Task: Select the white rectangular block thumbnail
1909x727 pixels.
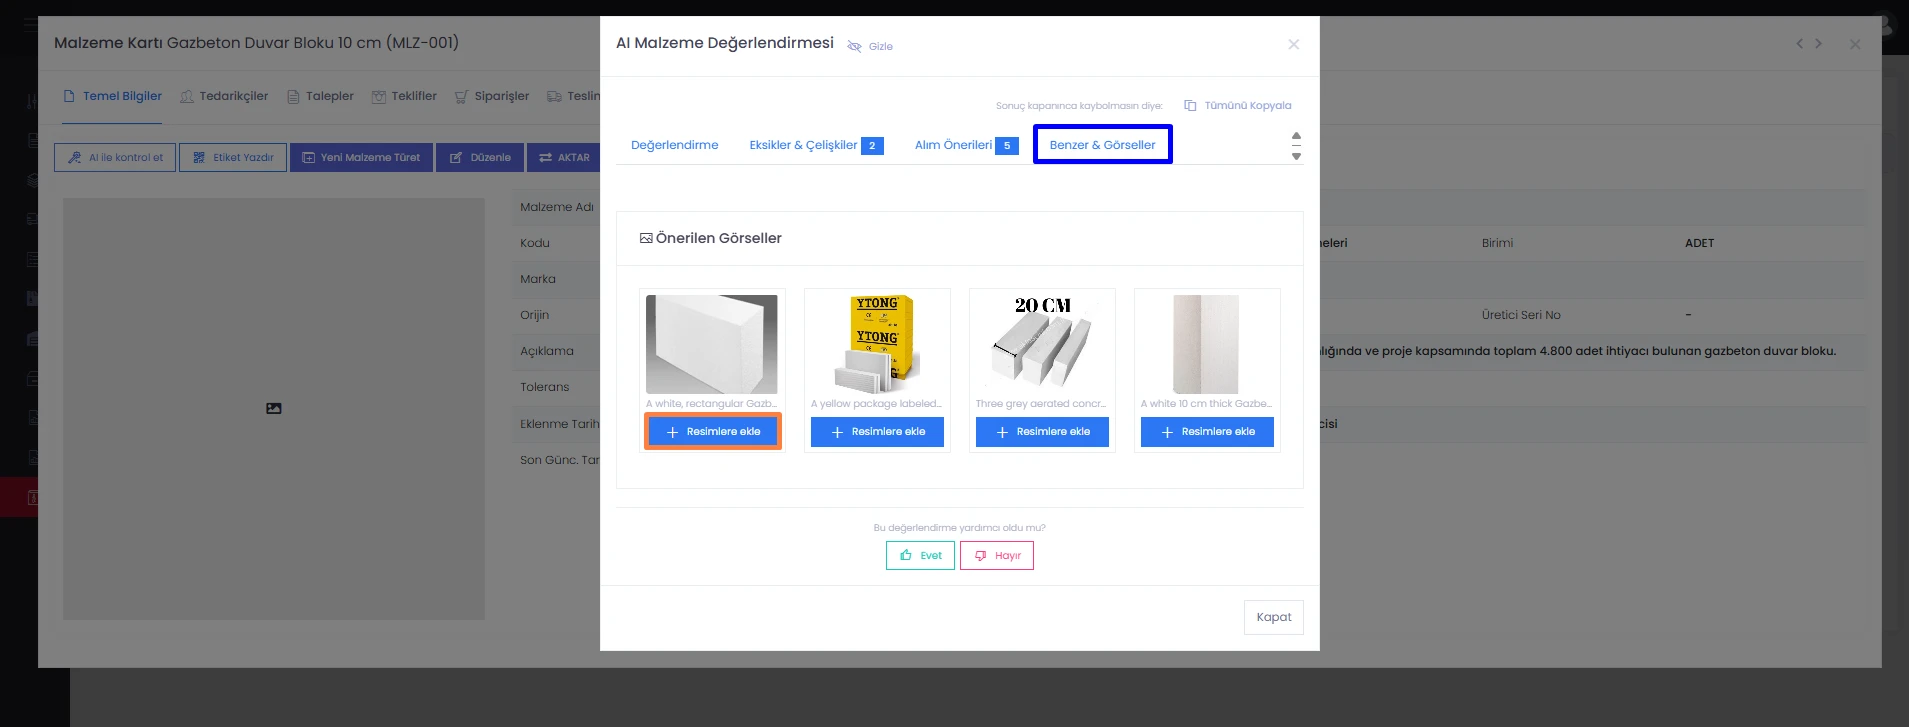Action: click(x=712, y=344)
